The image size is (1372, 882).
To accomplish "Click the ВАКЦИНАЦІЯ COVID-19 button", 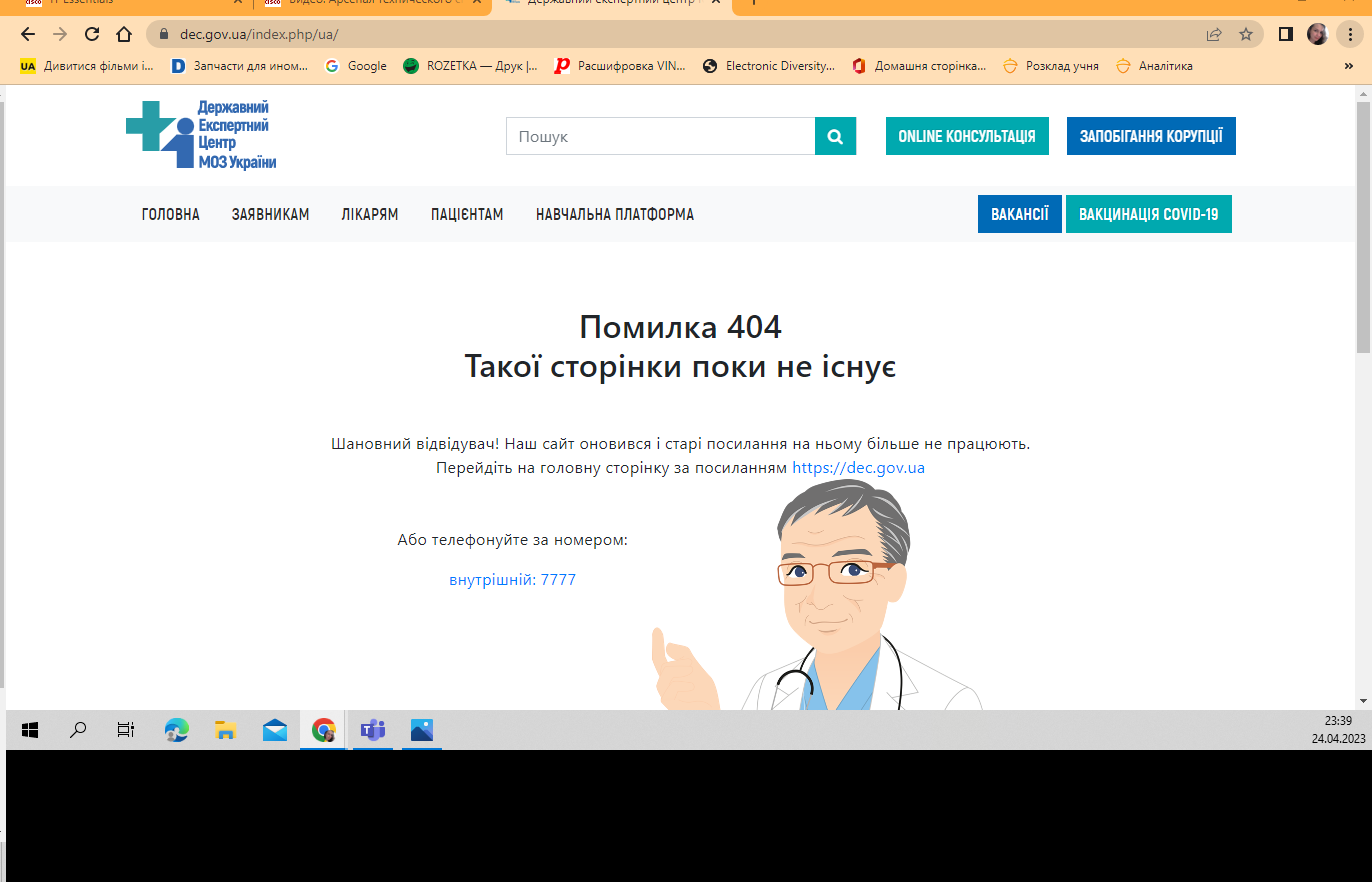I will (x=1148, y=215).
